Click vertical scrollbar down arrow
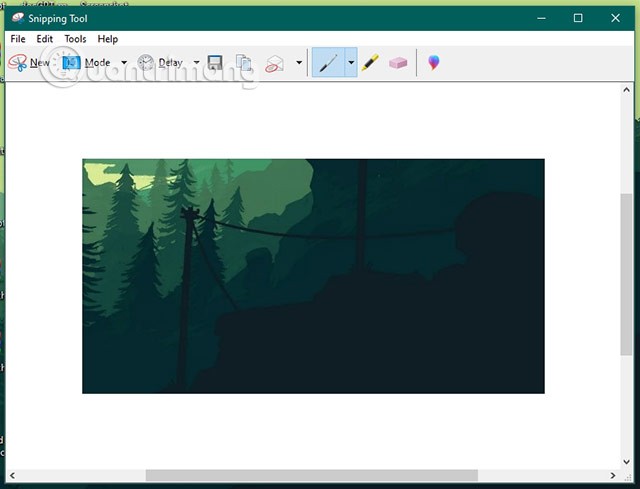The height and width of the screenshot is (489, 640). pyautogui.click(x=627, y=462)
